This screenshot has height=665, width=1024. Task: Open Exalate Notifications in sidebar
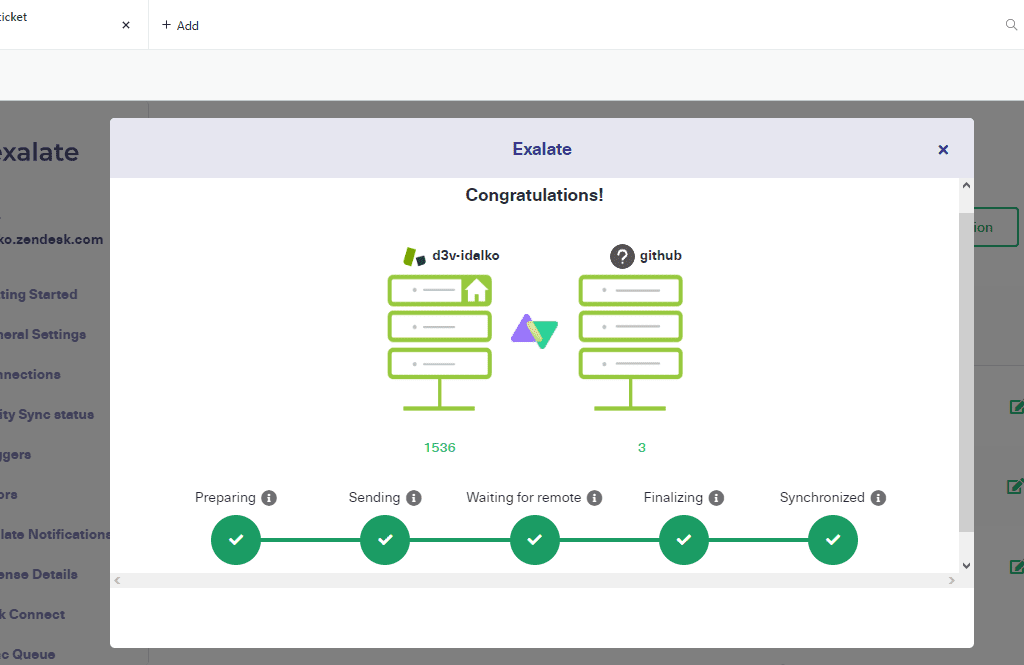[55, 534]
